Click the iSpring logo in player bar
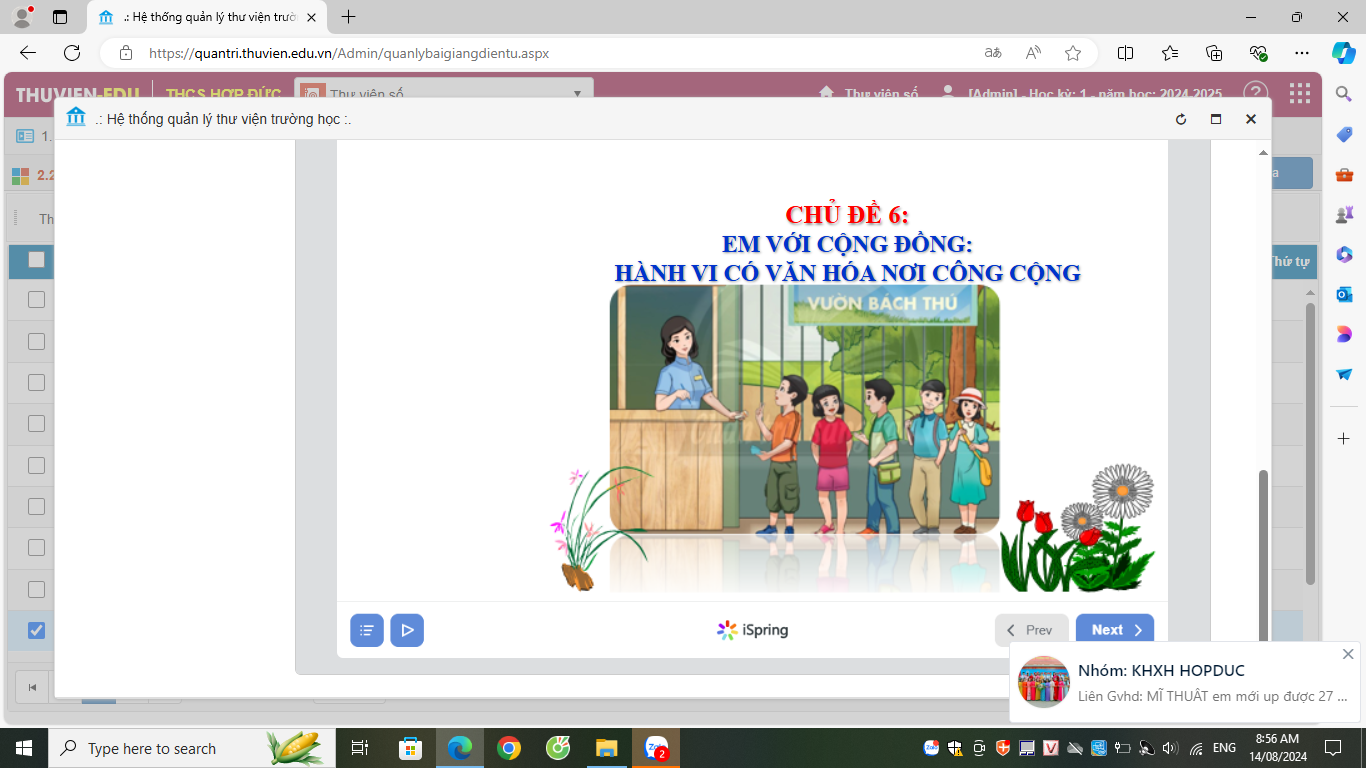The width and height of the screenshot is (1366, 768). point(753,630)
